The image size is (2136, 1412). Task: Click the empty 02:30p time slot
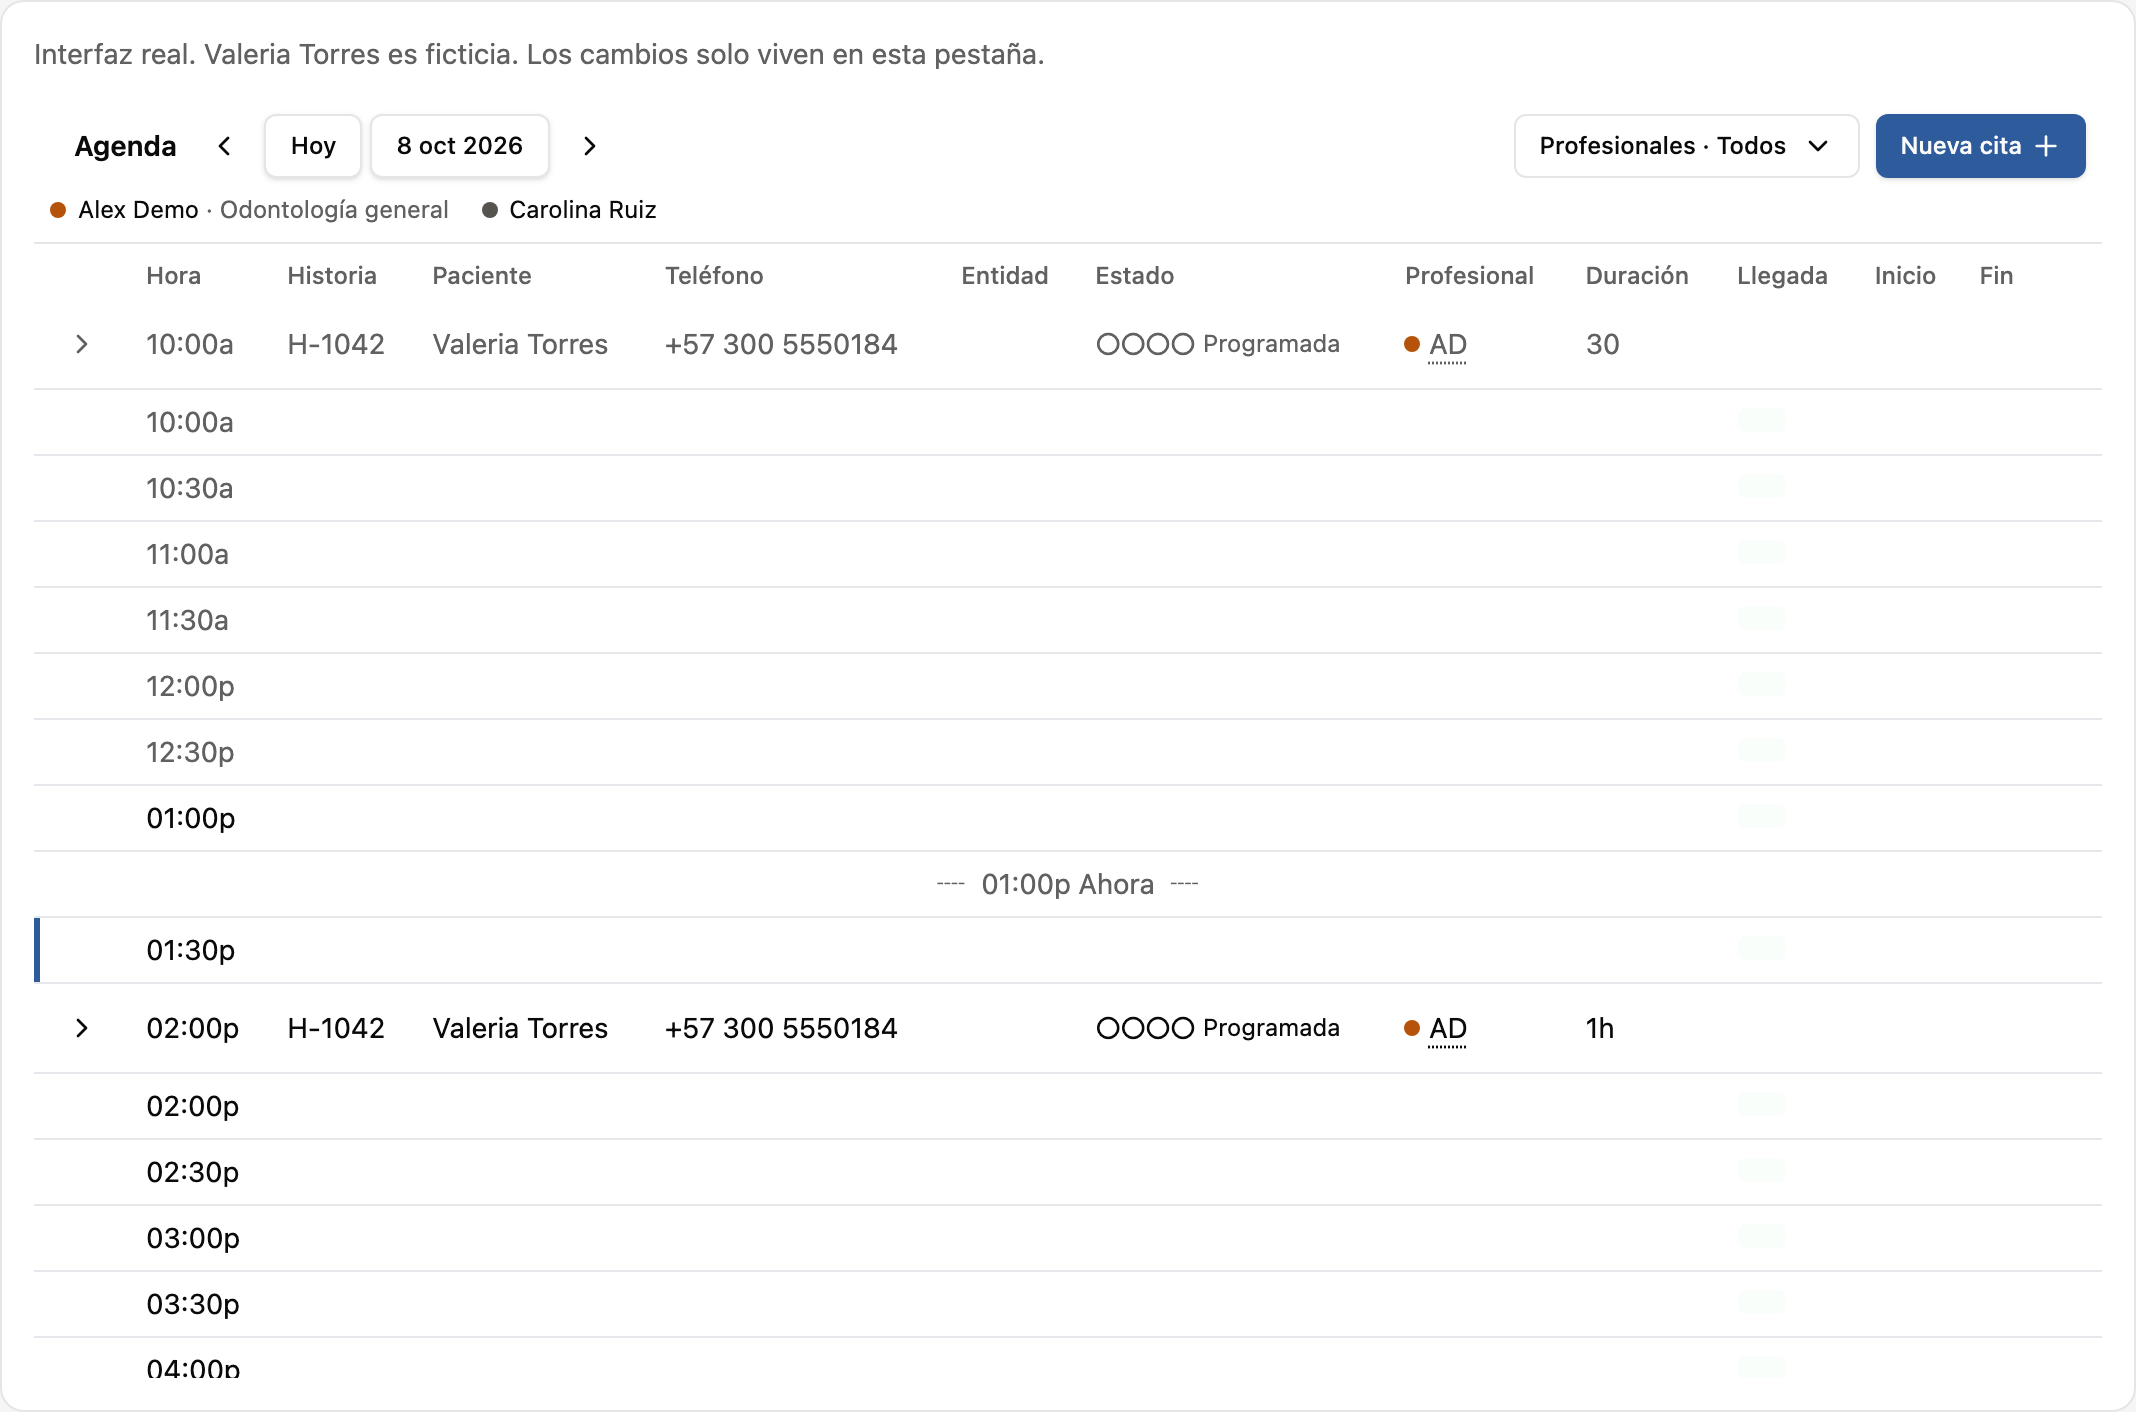(1068, 1172)
